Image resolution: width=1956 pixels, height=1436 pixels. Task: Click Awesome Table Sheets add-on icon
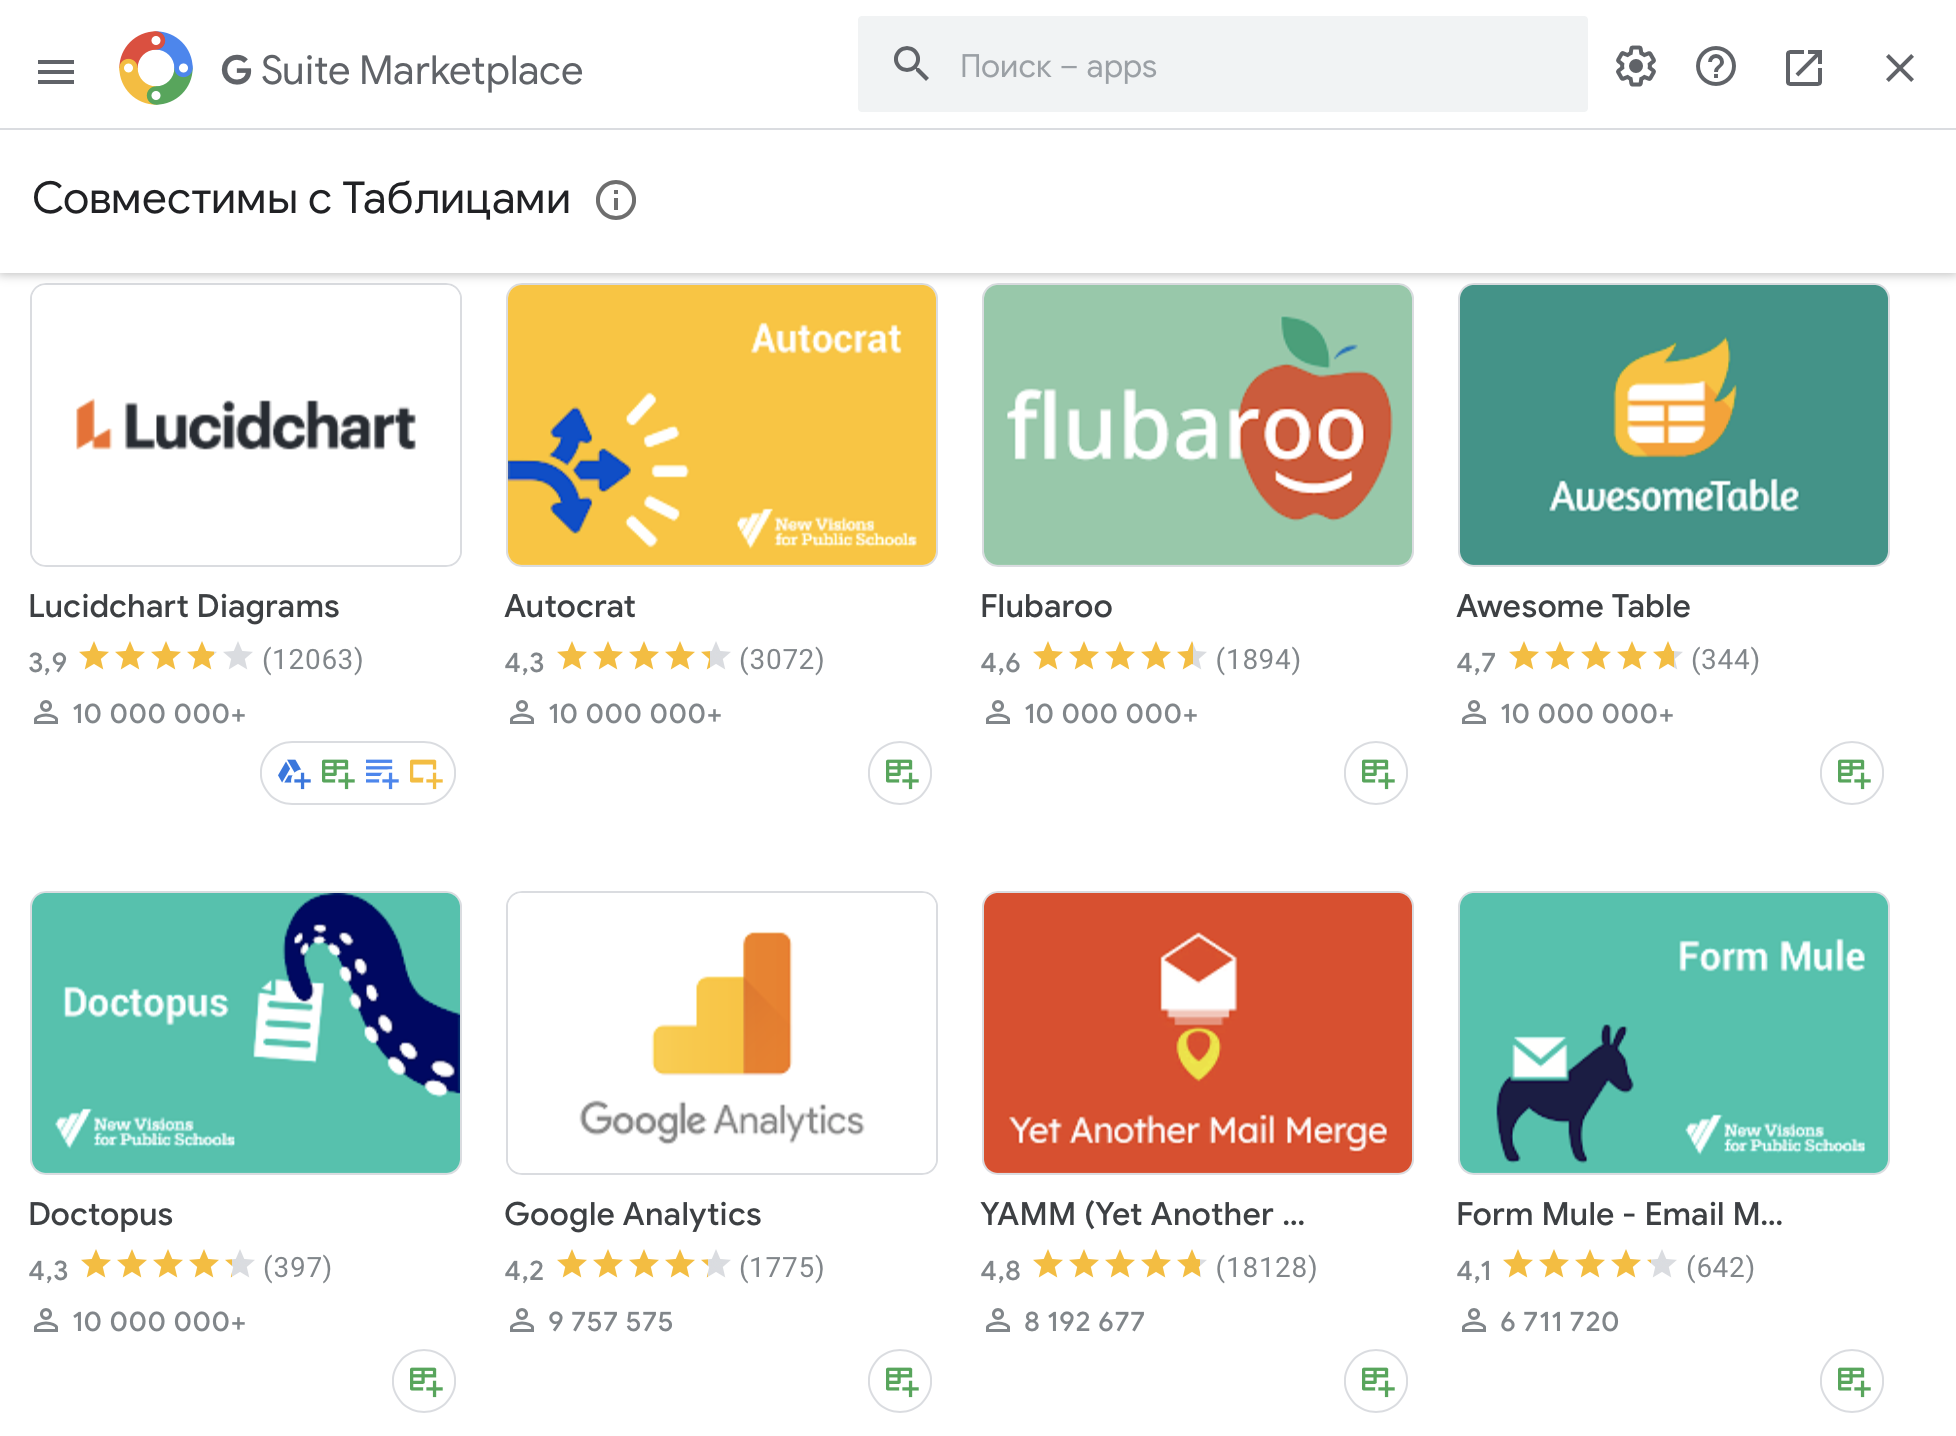[1852, 773]
